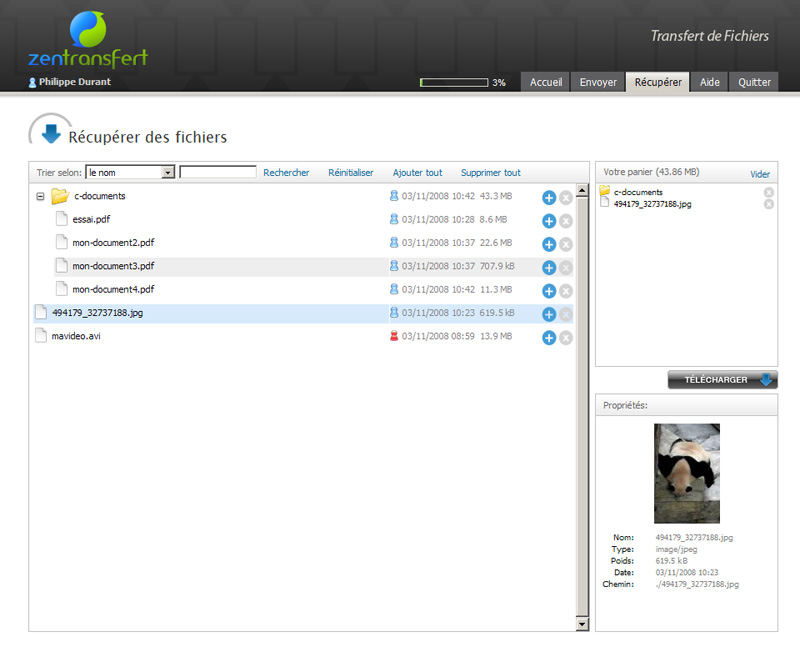Open the Accueil tab
Image resolution: width=800 pixels, height=667 pixels.
[x=546, y=82]
